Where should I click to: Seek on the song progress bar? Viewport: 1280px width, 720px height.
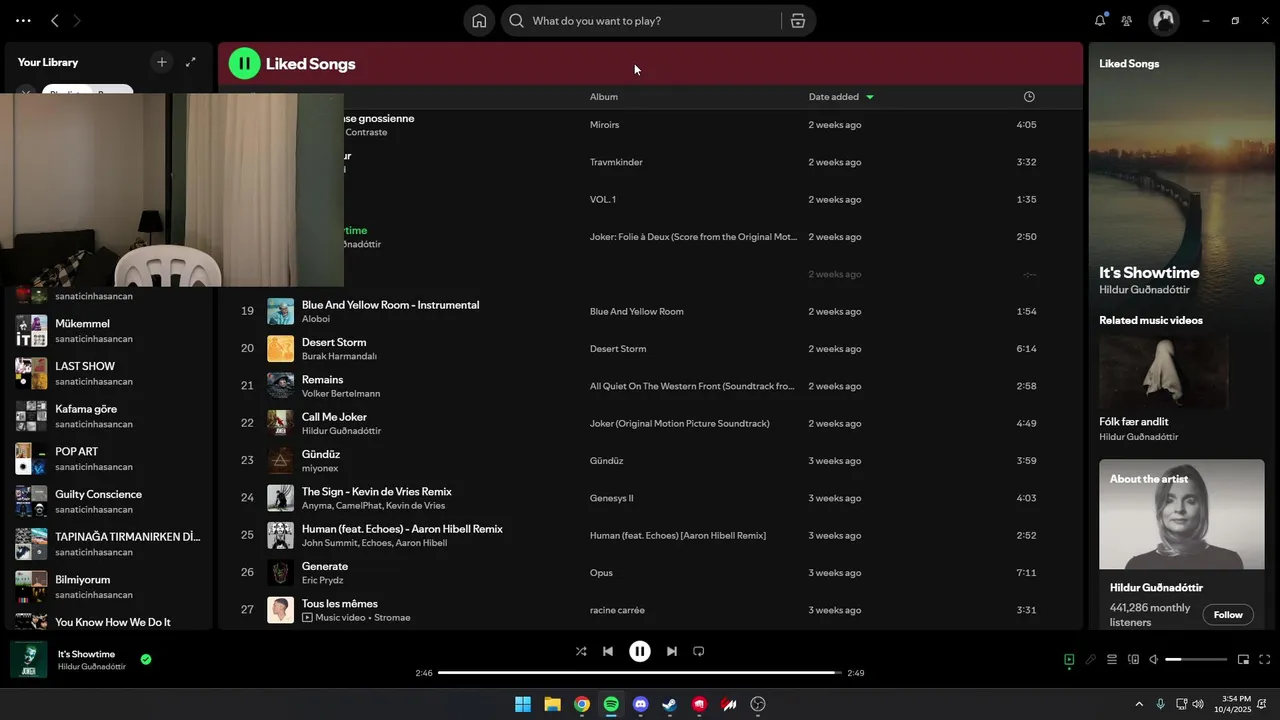[x=640, y=673]
